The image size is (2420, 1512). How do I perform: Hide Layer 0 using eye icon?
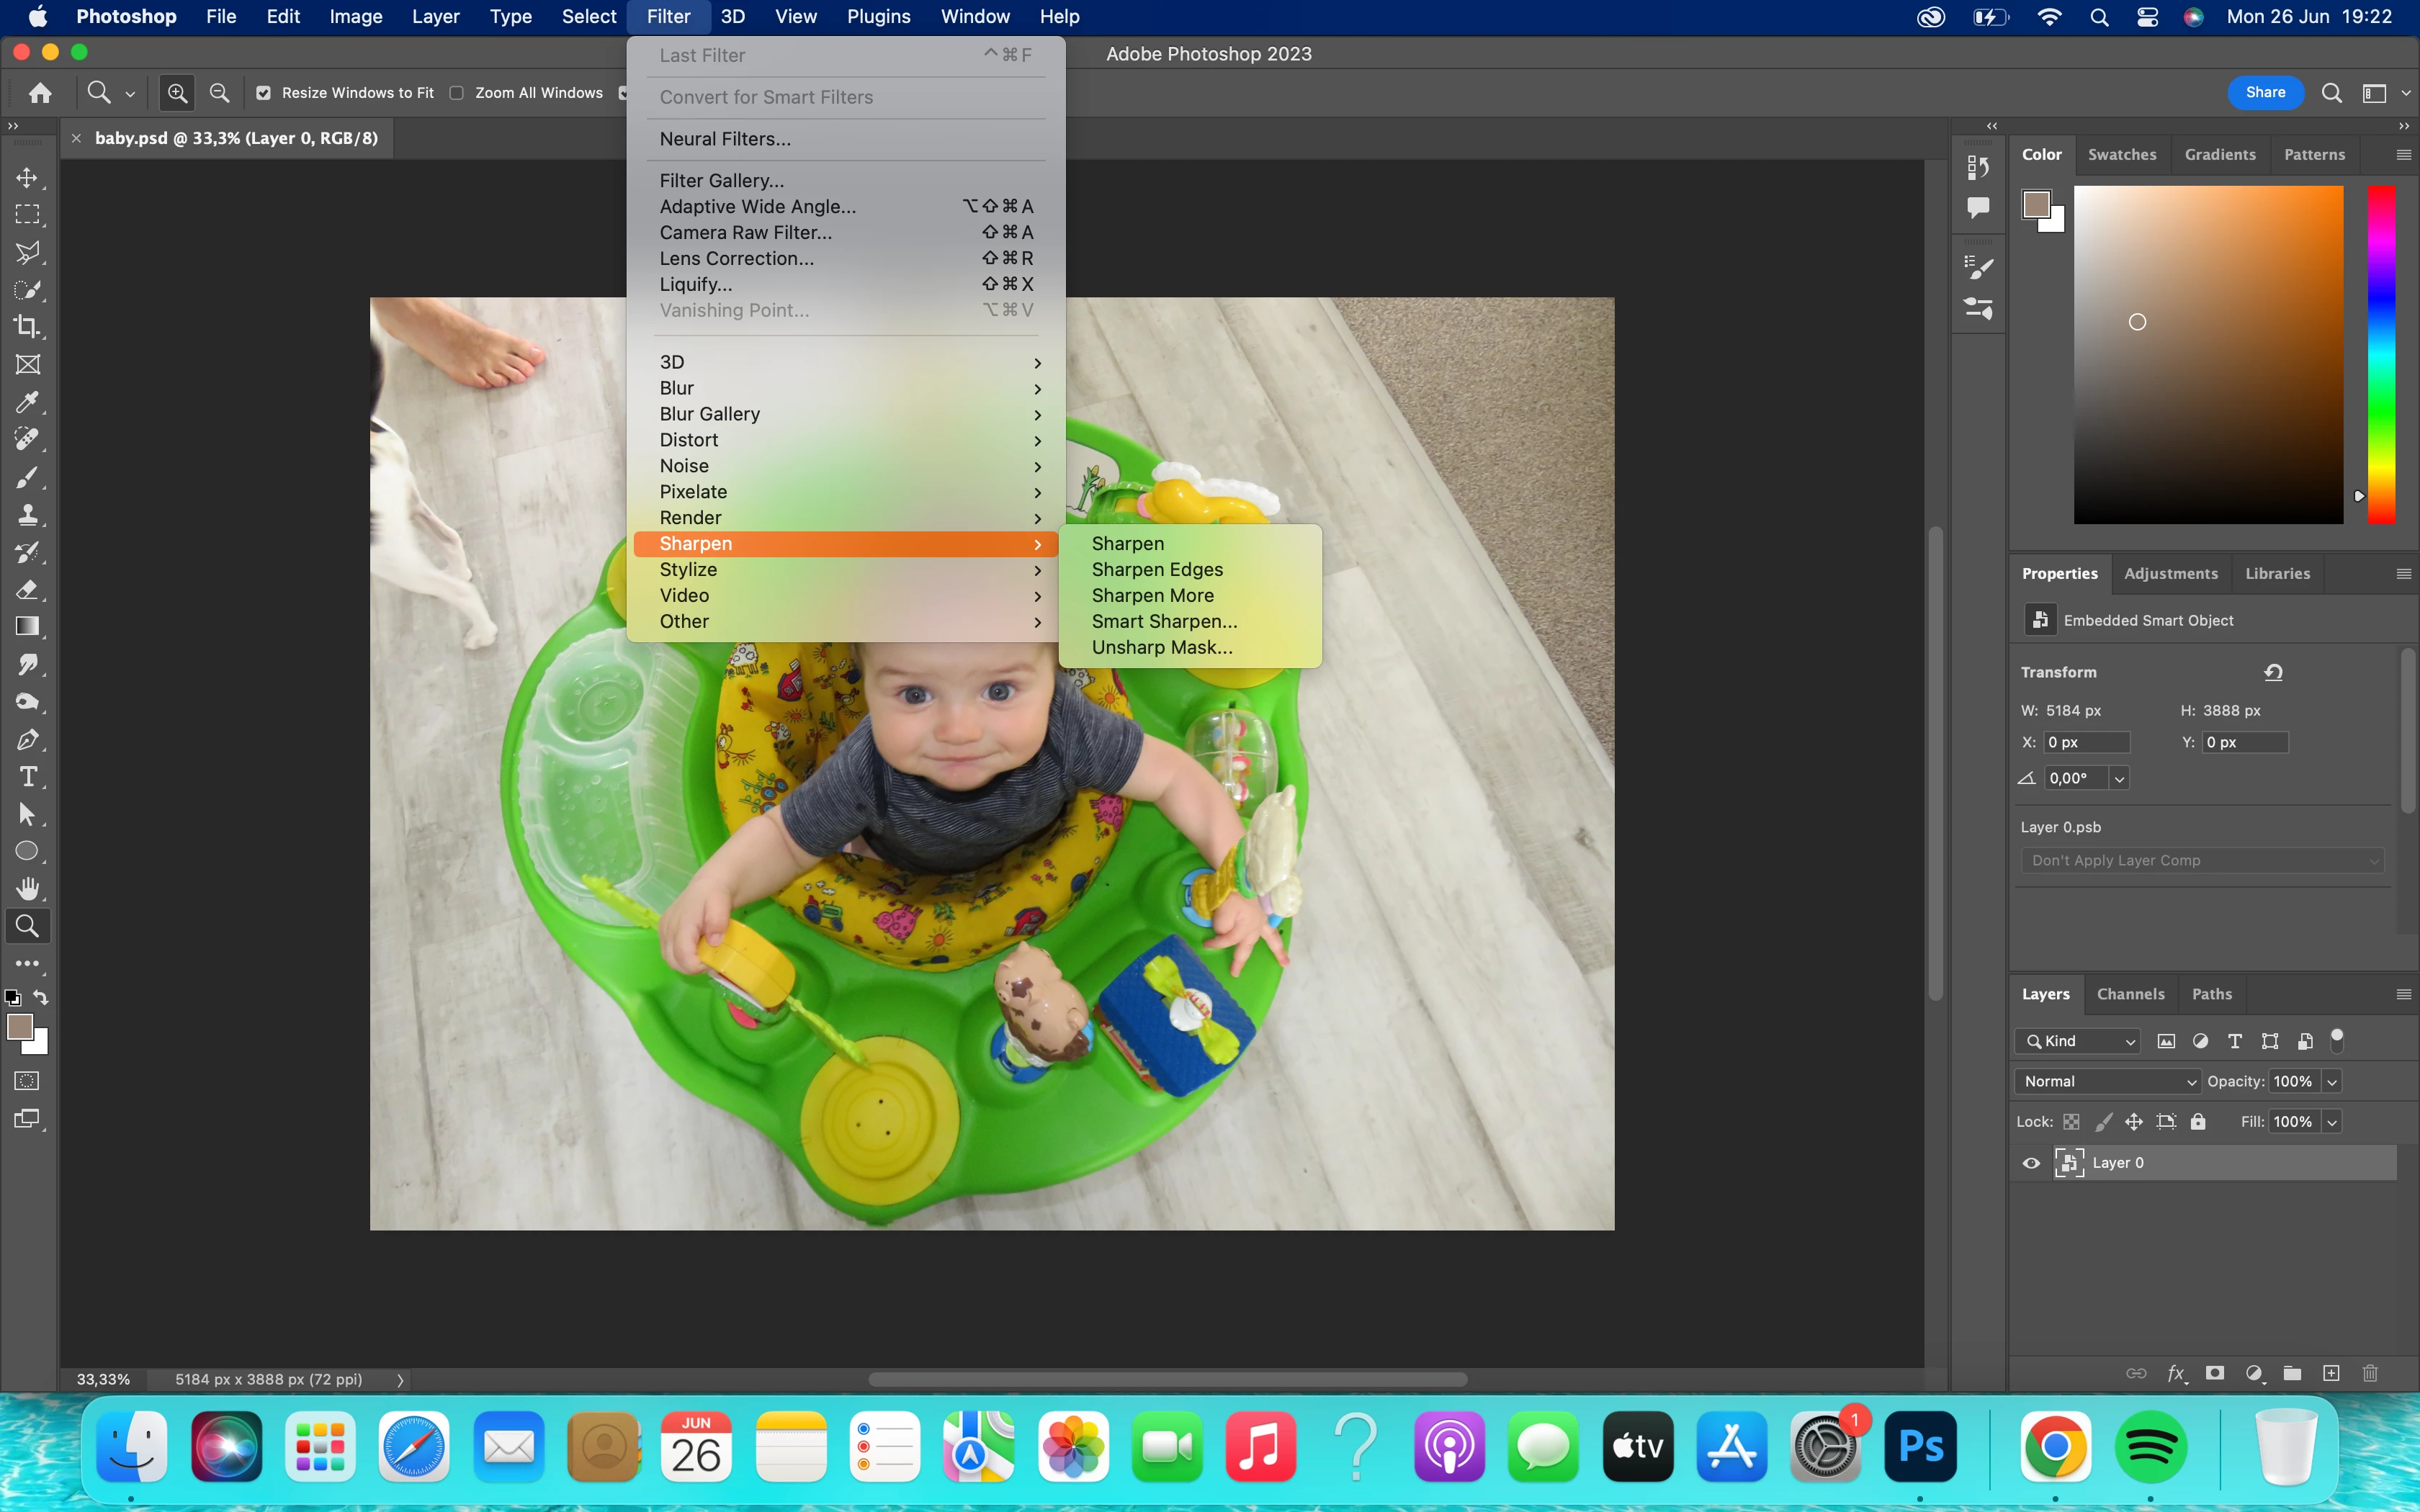(2031, 1163)
